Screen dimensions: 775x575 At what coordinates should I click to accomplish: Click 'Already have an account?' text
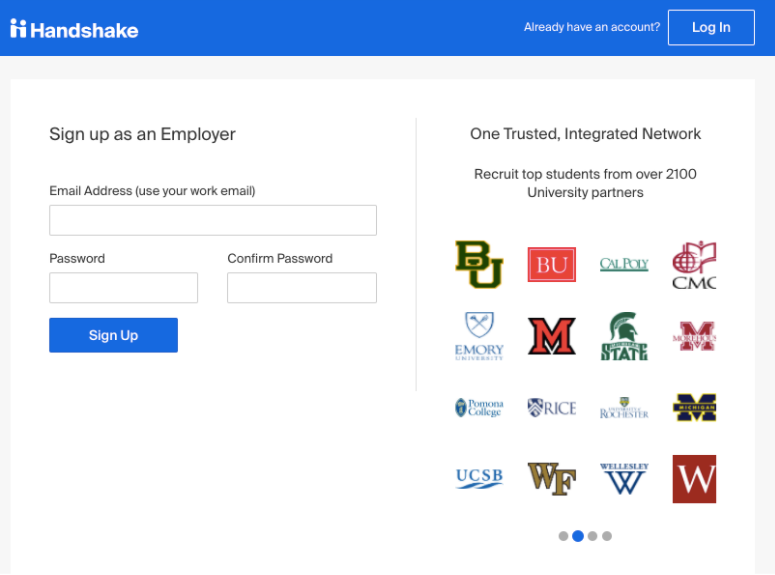click(592, 27)
